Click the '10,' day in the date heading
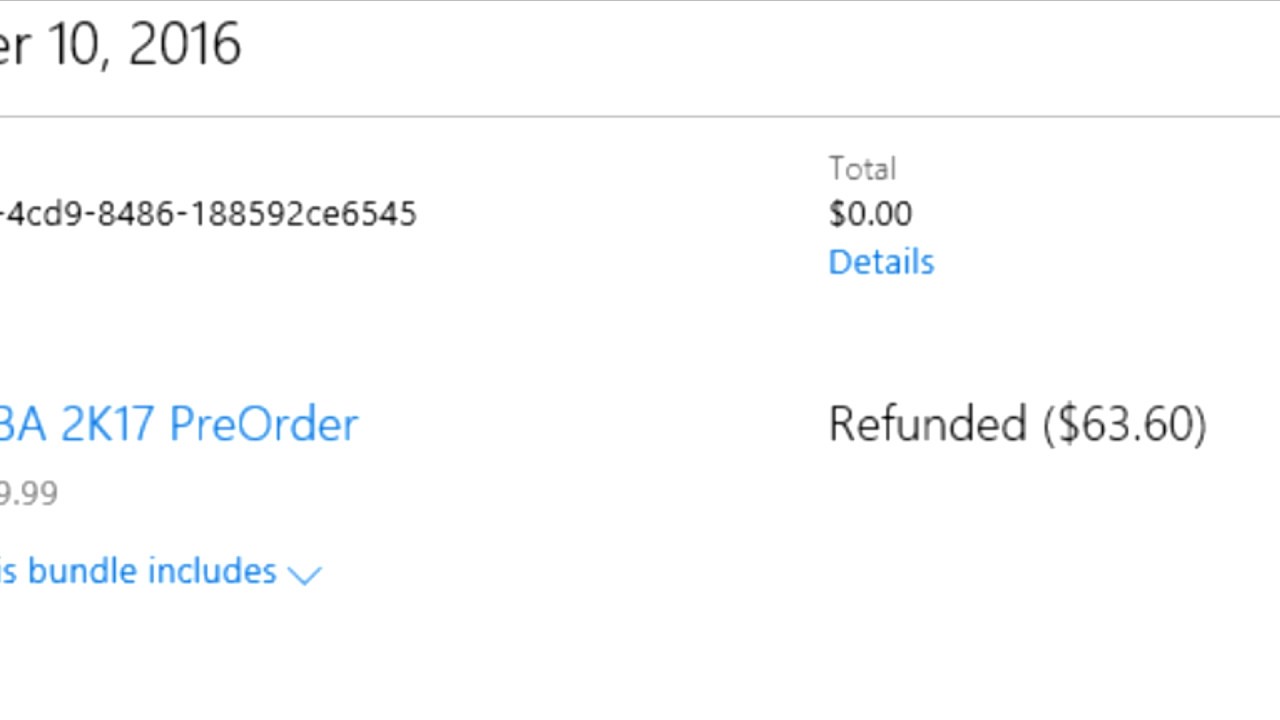Image resolution: width=1280 pixels, height=720 pixels. (80, 45)
